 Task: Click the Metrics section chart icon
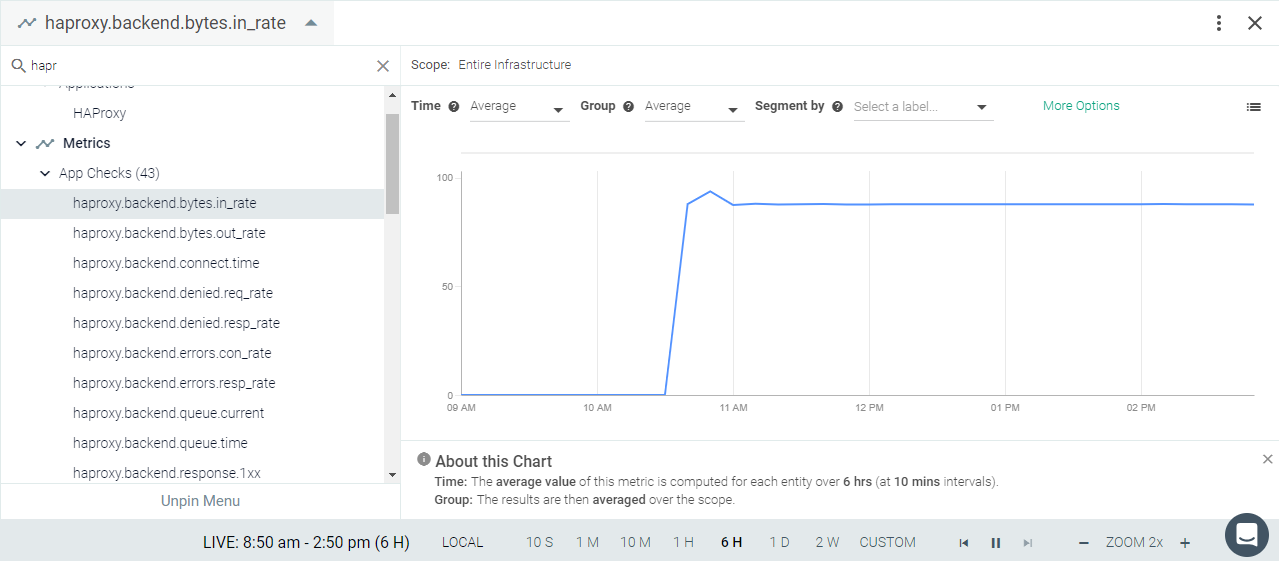tap(45, 144)
